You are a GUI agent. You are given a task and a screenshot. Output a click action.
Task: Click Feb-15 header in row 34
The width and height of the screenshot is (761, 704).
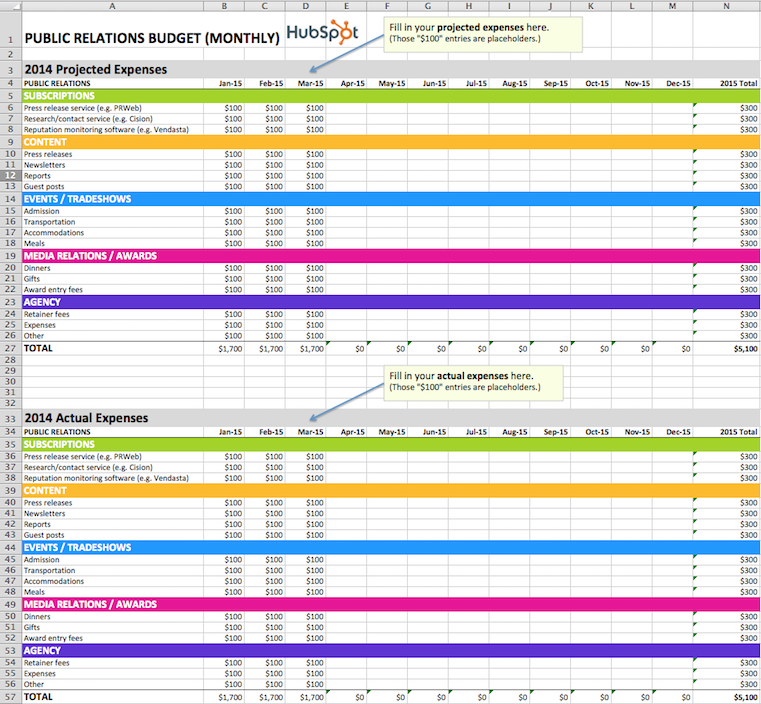coord(271,432)
